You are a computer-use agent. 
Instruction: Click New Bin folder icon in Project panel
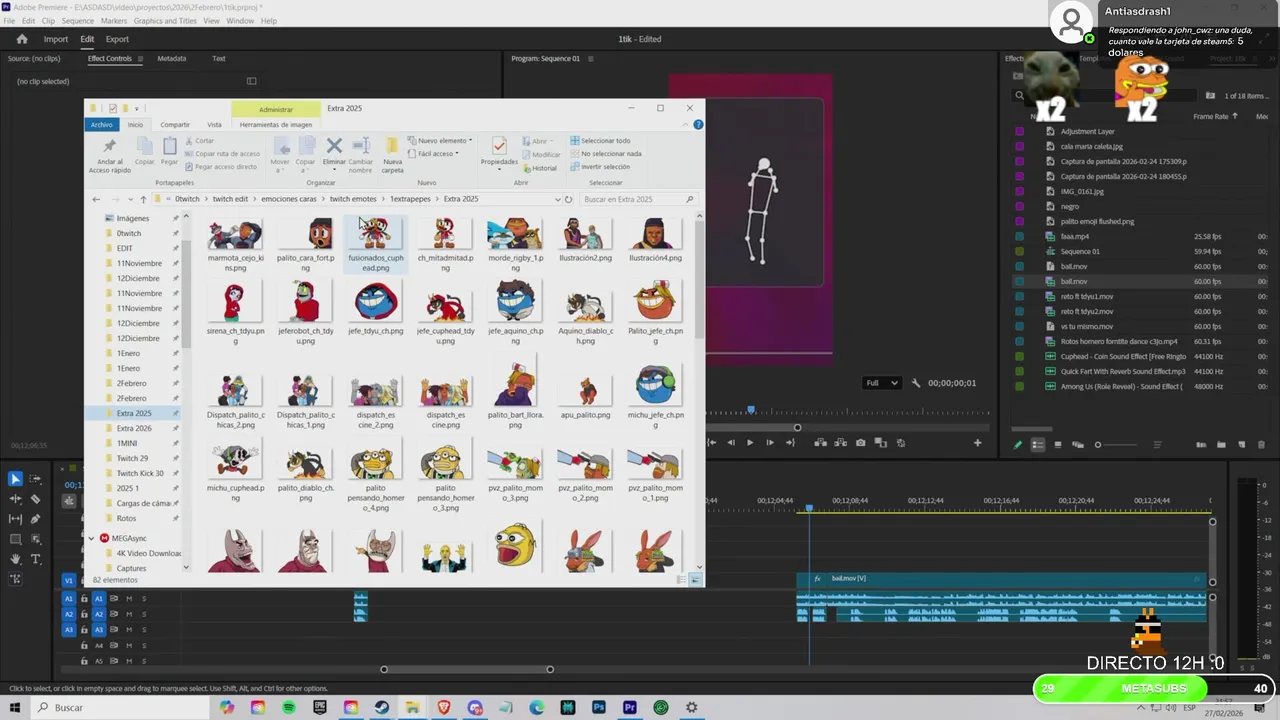point(1221,445)
